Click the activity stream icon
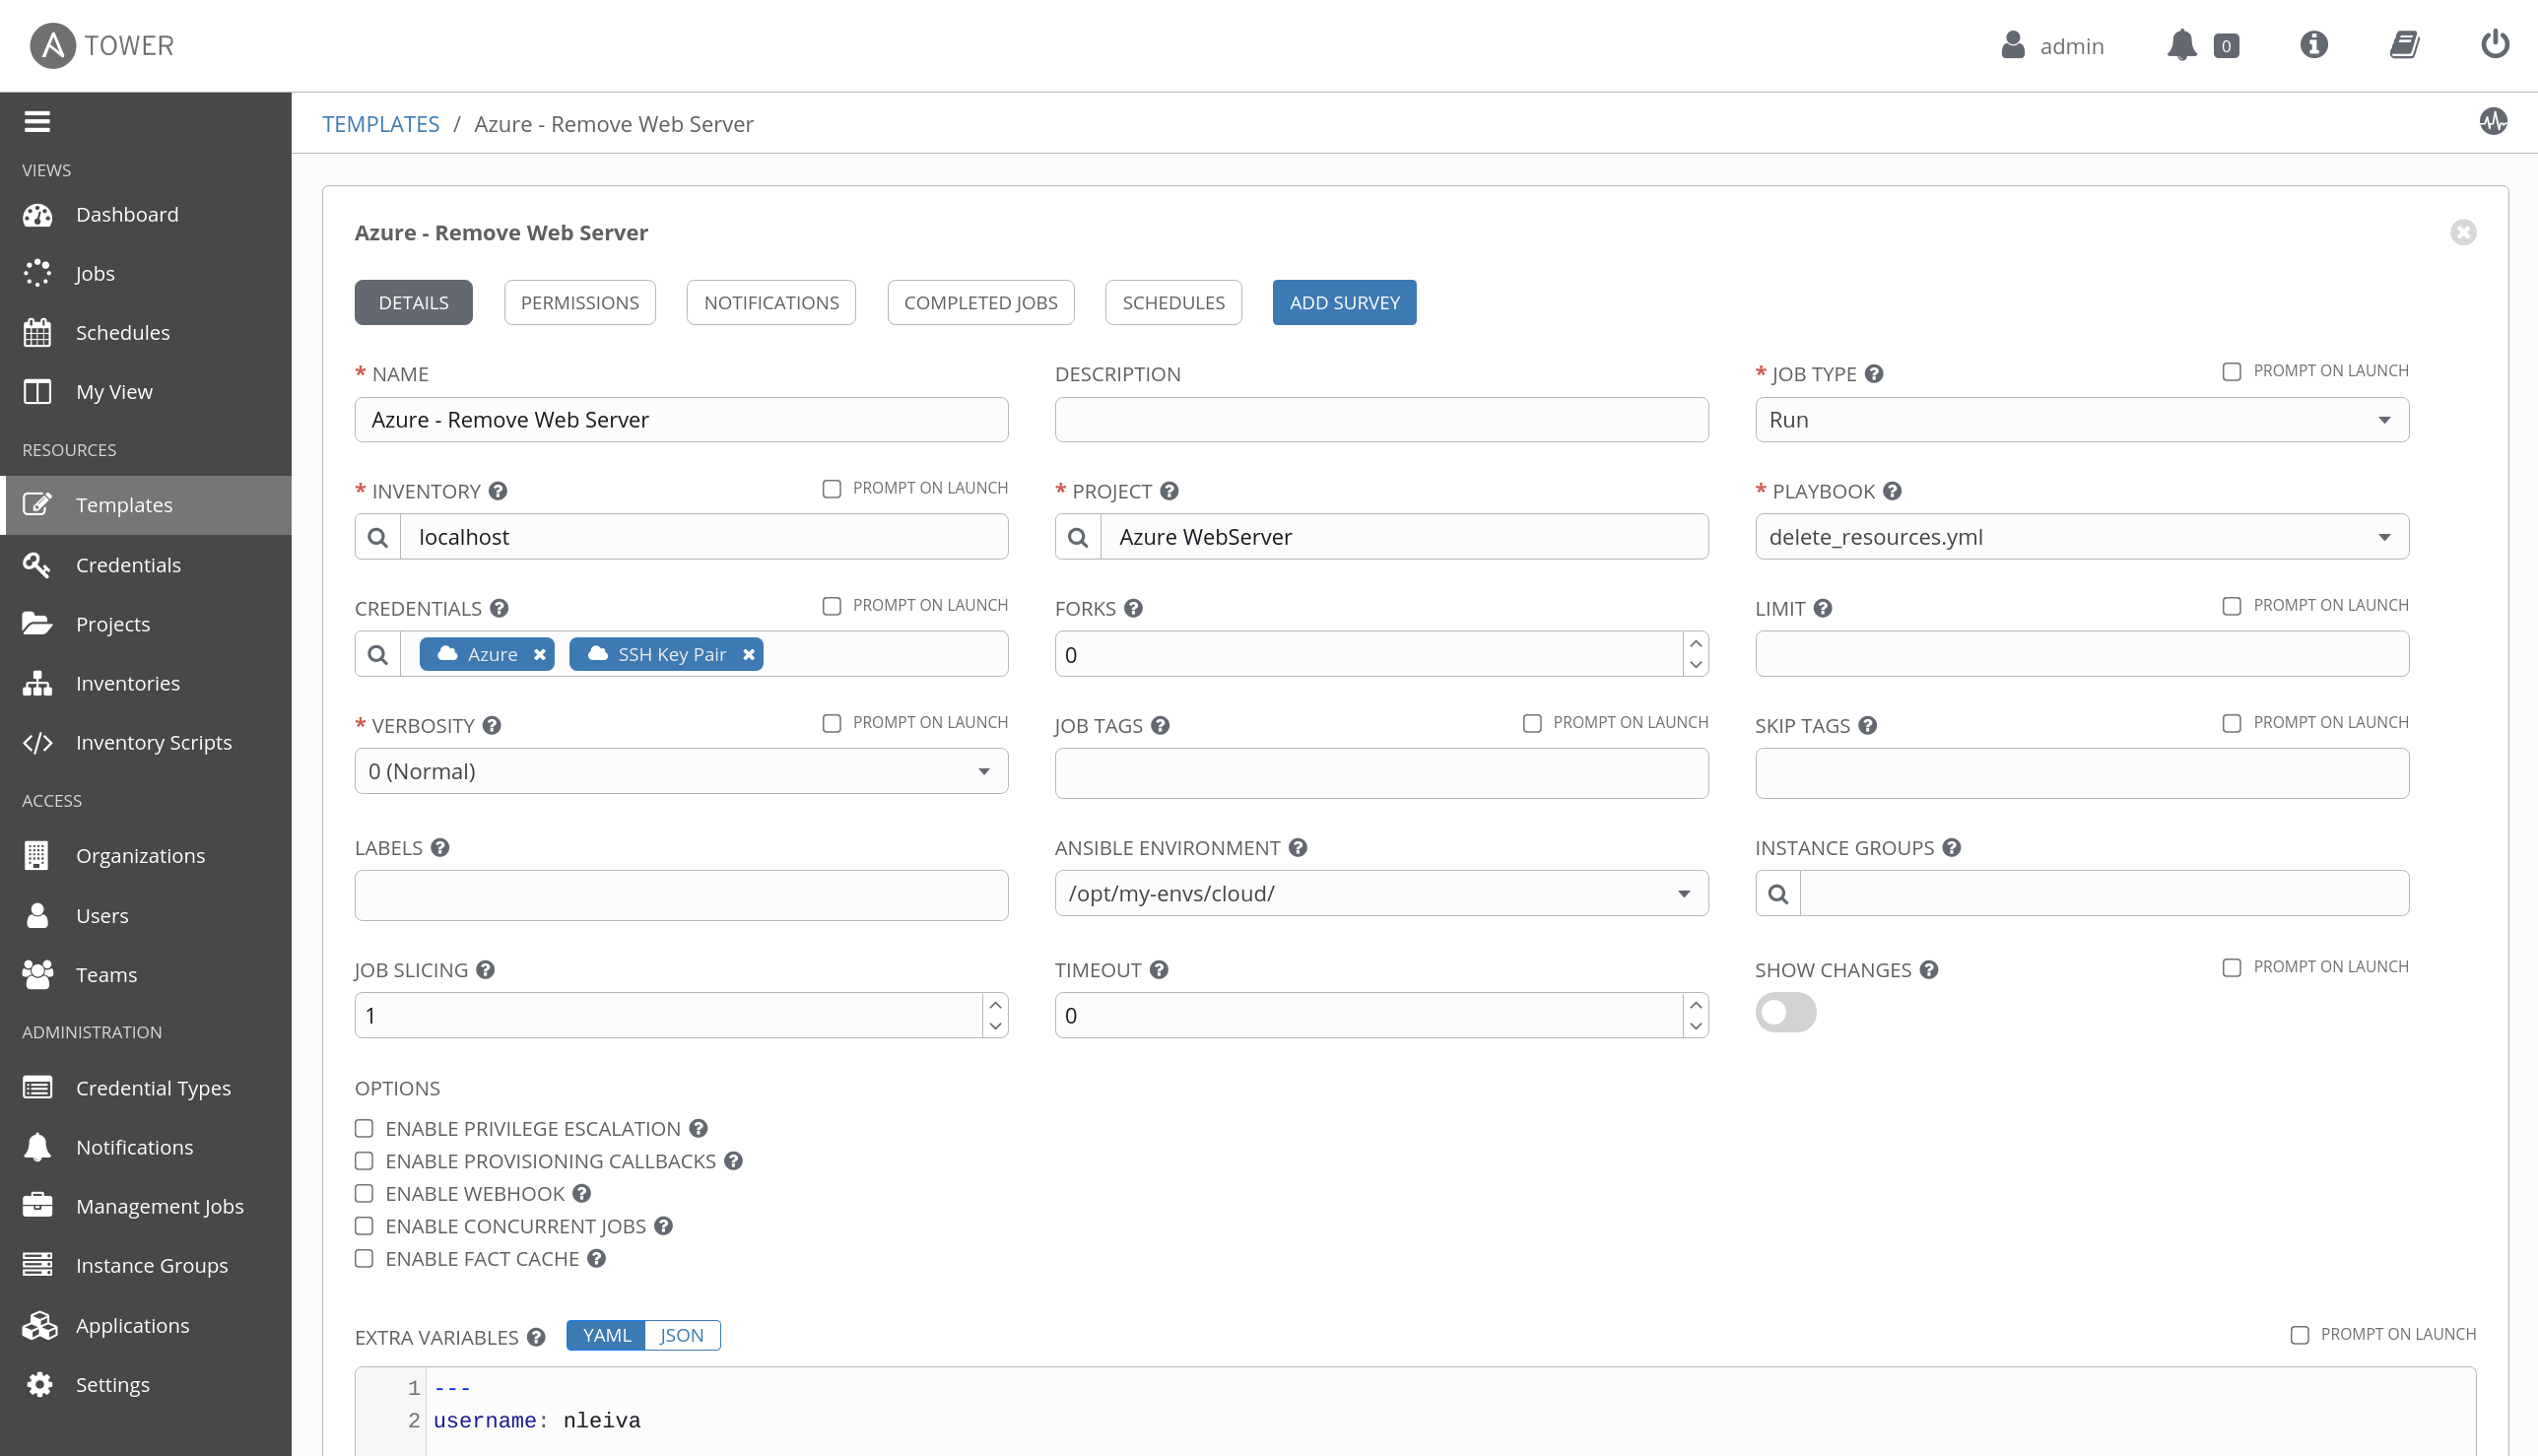The height and width of the screenshot is (1456, 2538). (x=2493, y=121)
